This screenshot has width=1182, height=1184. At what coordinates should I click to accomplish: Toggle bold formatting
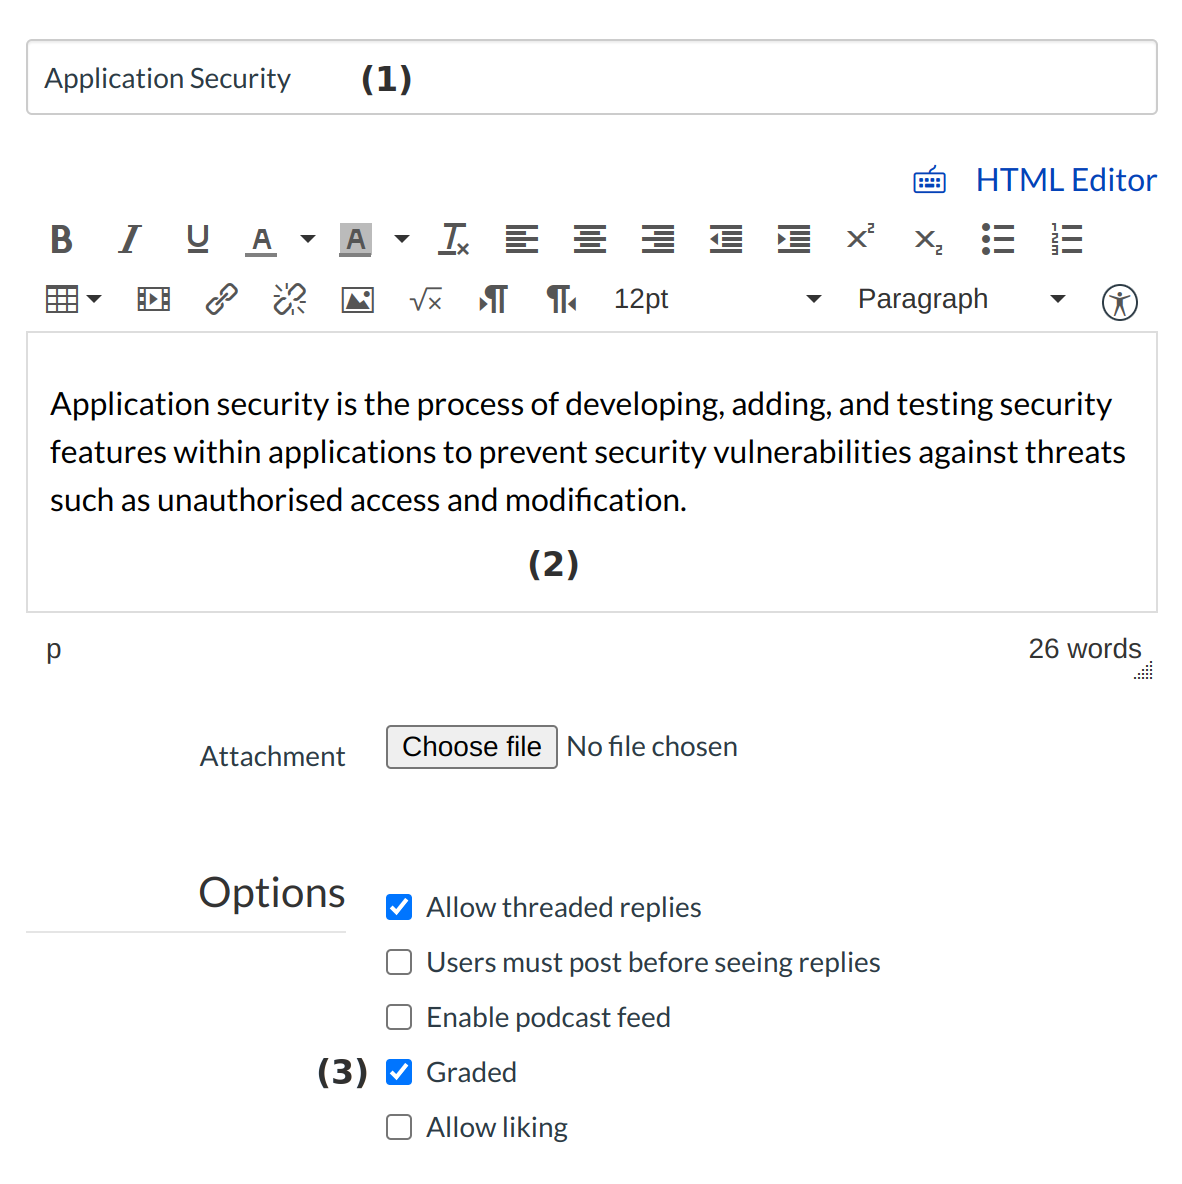pos(61,239)
